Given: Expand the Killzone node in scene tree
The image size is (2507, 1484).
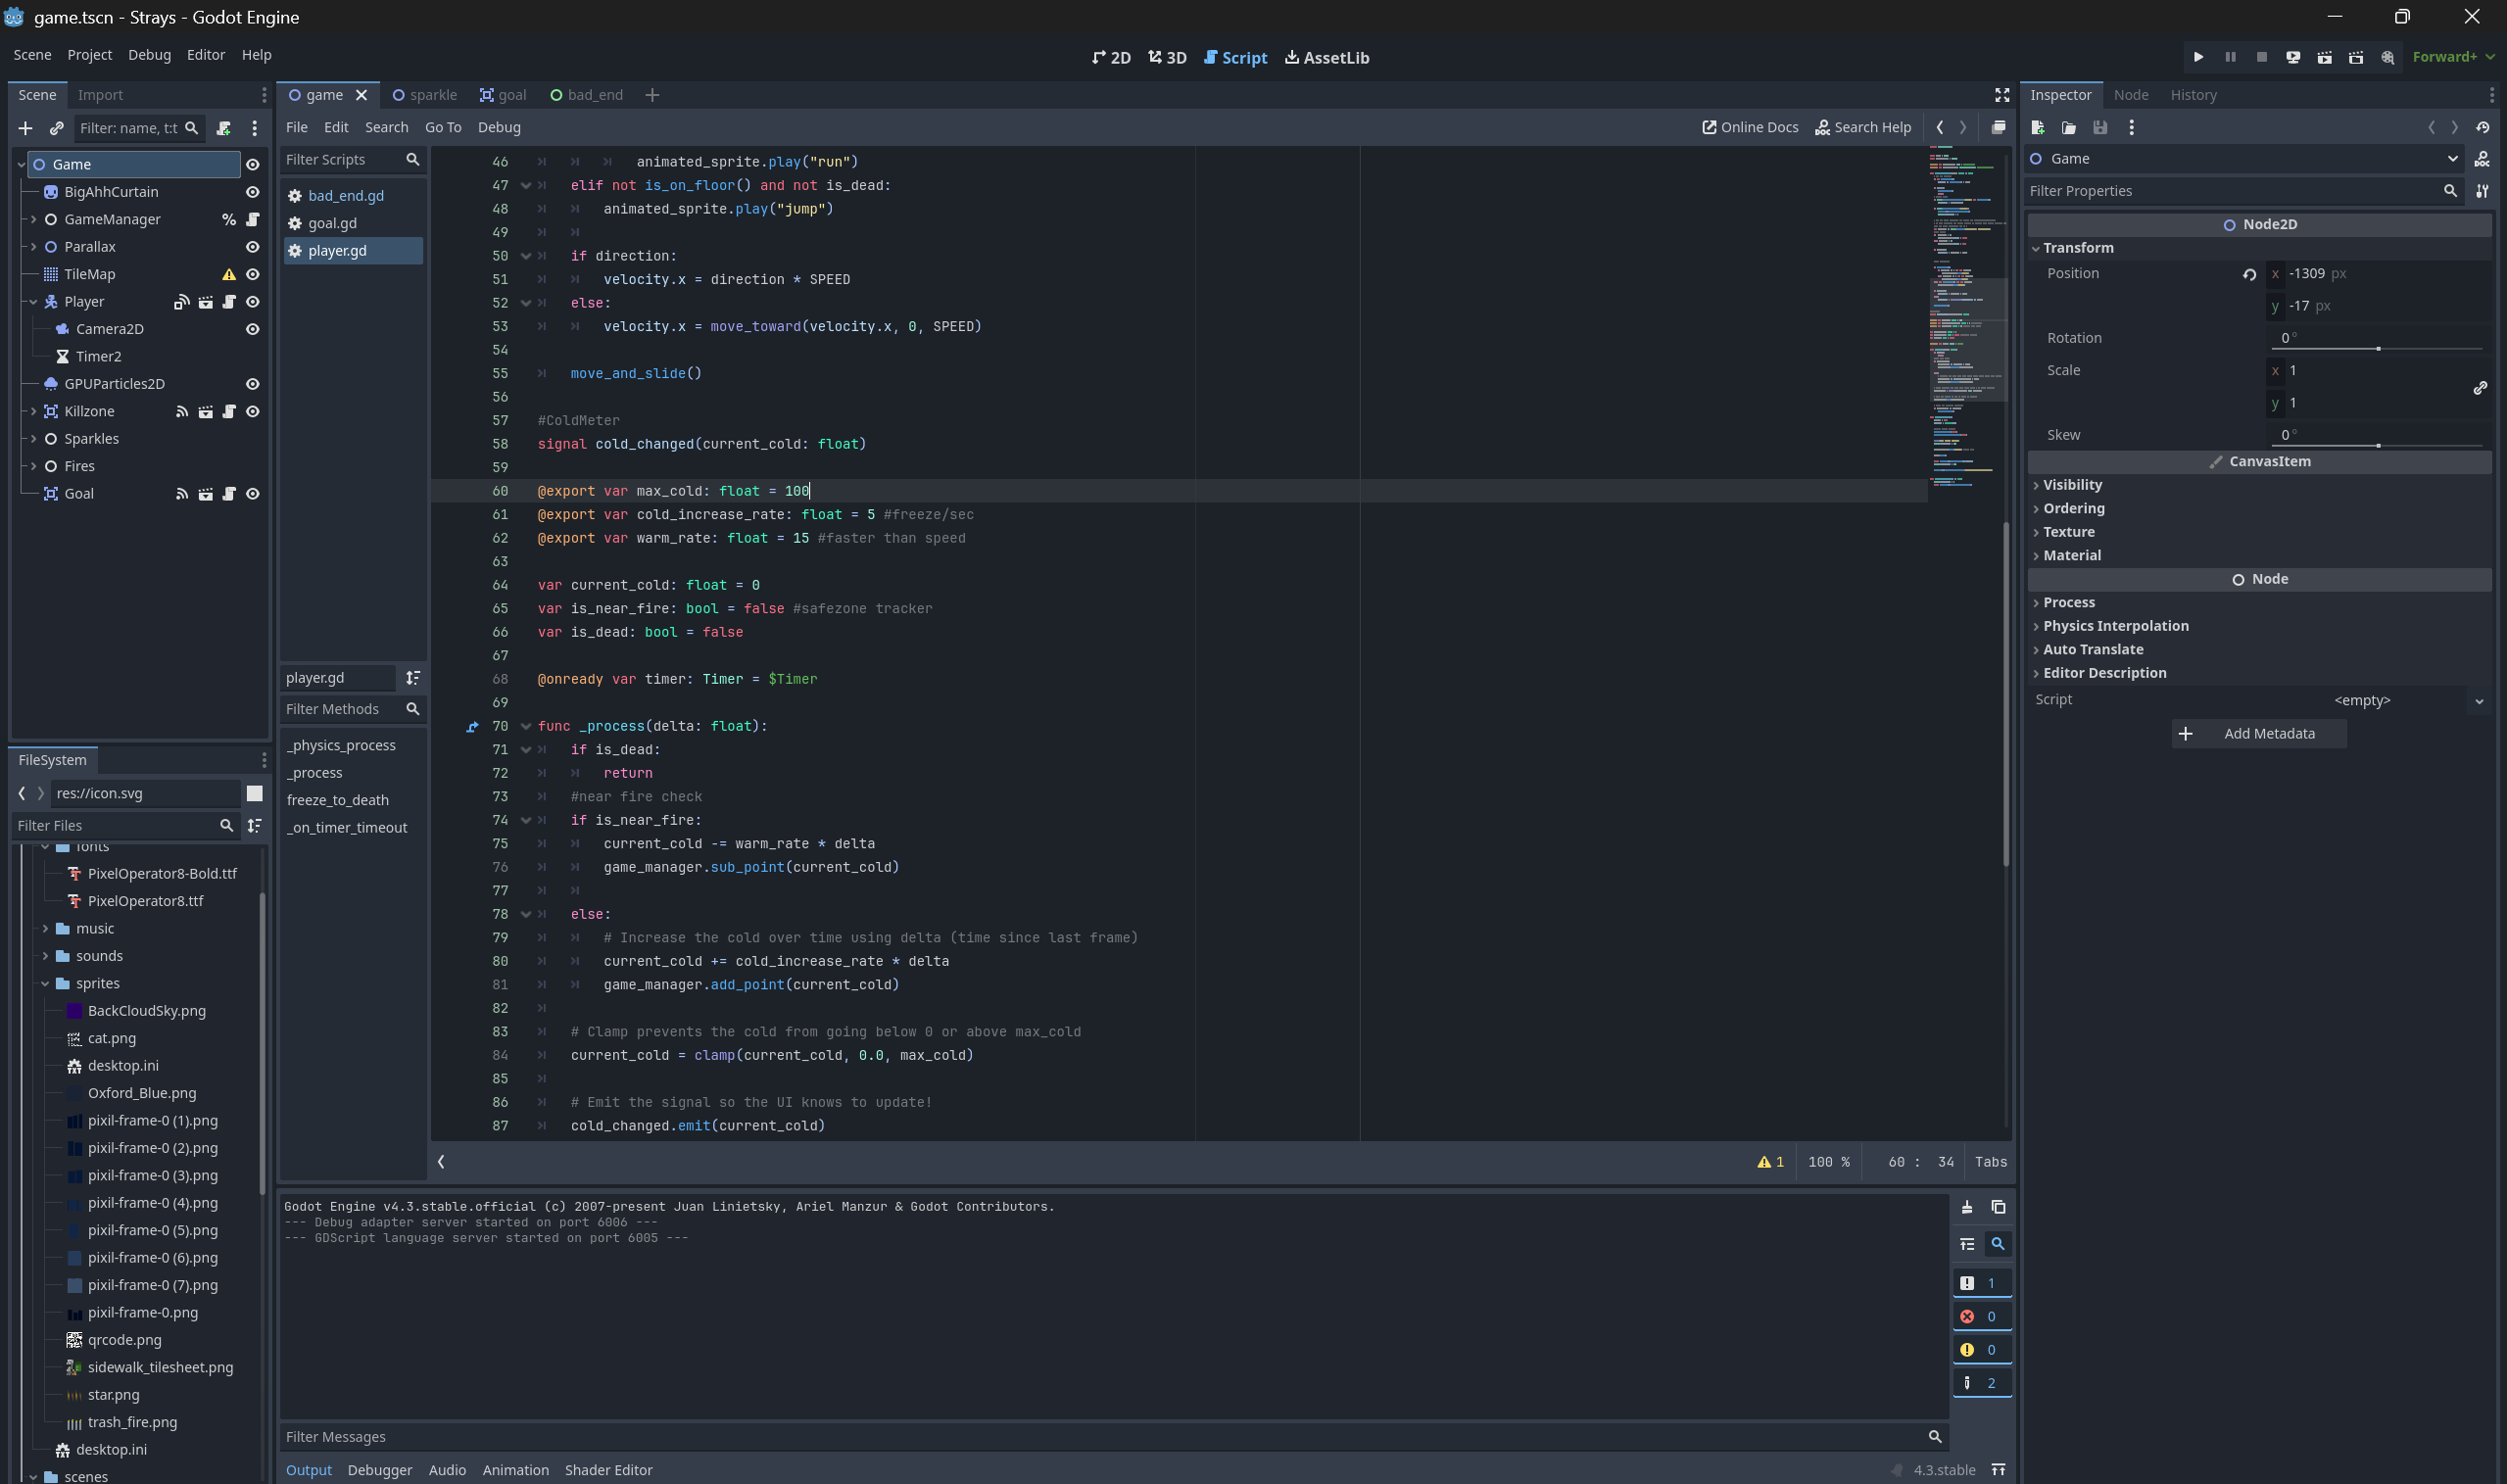Looking at the screenshot, I should tap(33, 411).
